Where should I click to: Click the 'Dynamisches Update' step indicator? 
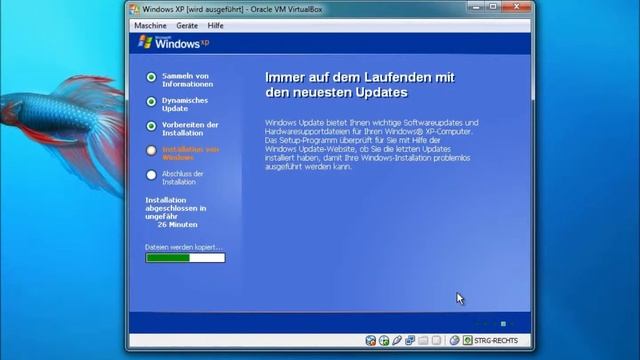point(151,102)
